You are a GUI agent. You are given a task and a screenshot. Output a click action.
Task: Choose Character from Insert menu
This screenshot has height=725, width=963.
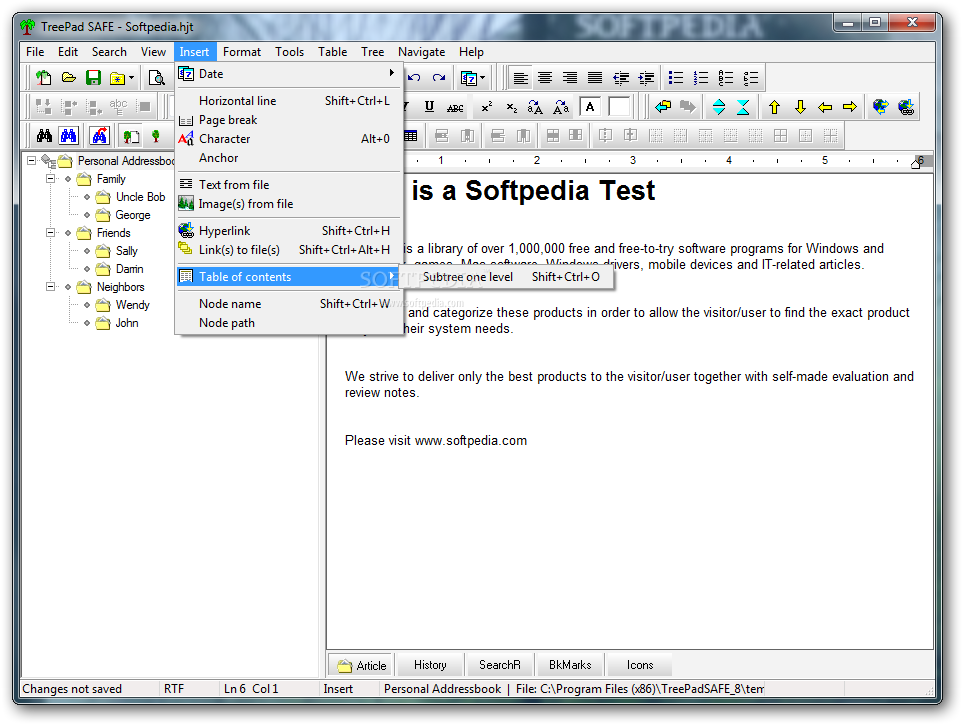pyautogui.click(x=289, y=139)
